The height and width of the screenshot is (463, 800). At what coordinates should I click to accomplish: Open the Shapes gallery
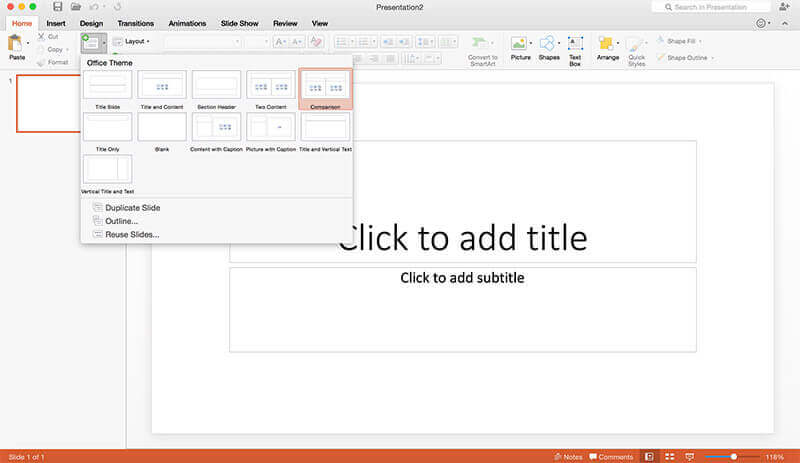[548, 45]
